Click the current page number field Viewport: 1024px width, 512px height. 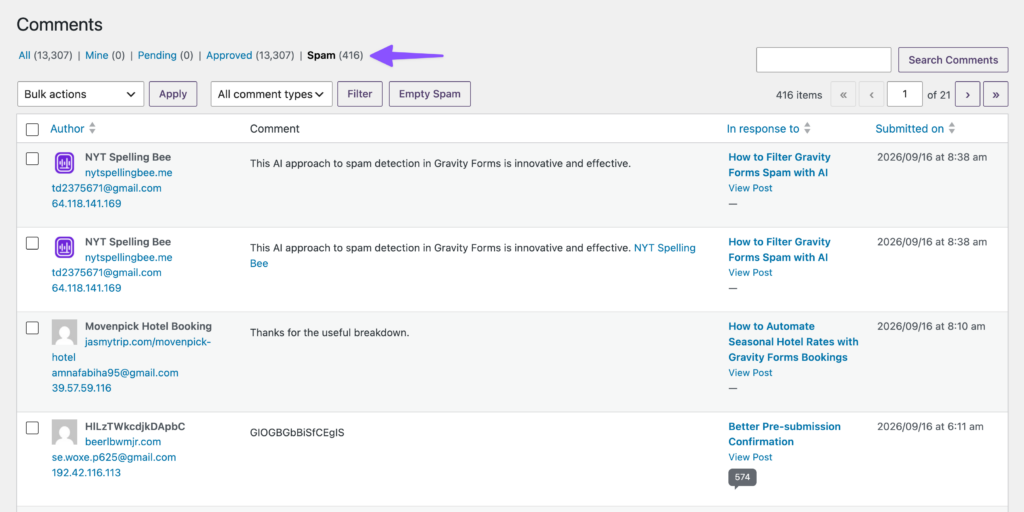[904, 94]
